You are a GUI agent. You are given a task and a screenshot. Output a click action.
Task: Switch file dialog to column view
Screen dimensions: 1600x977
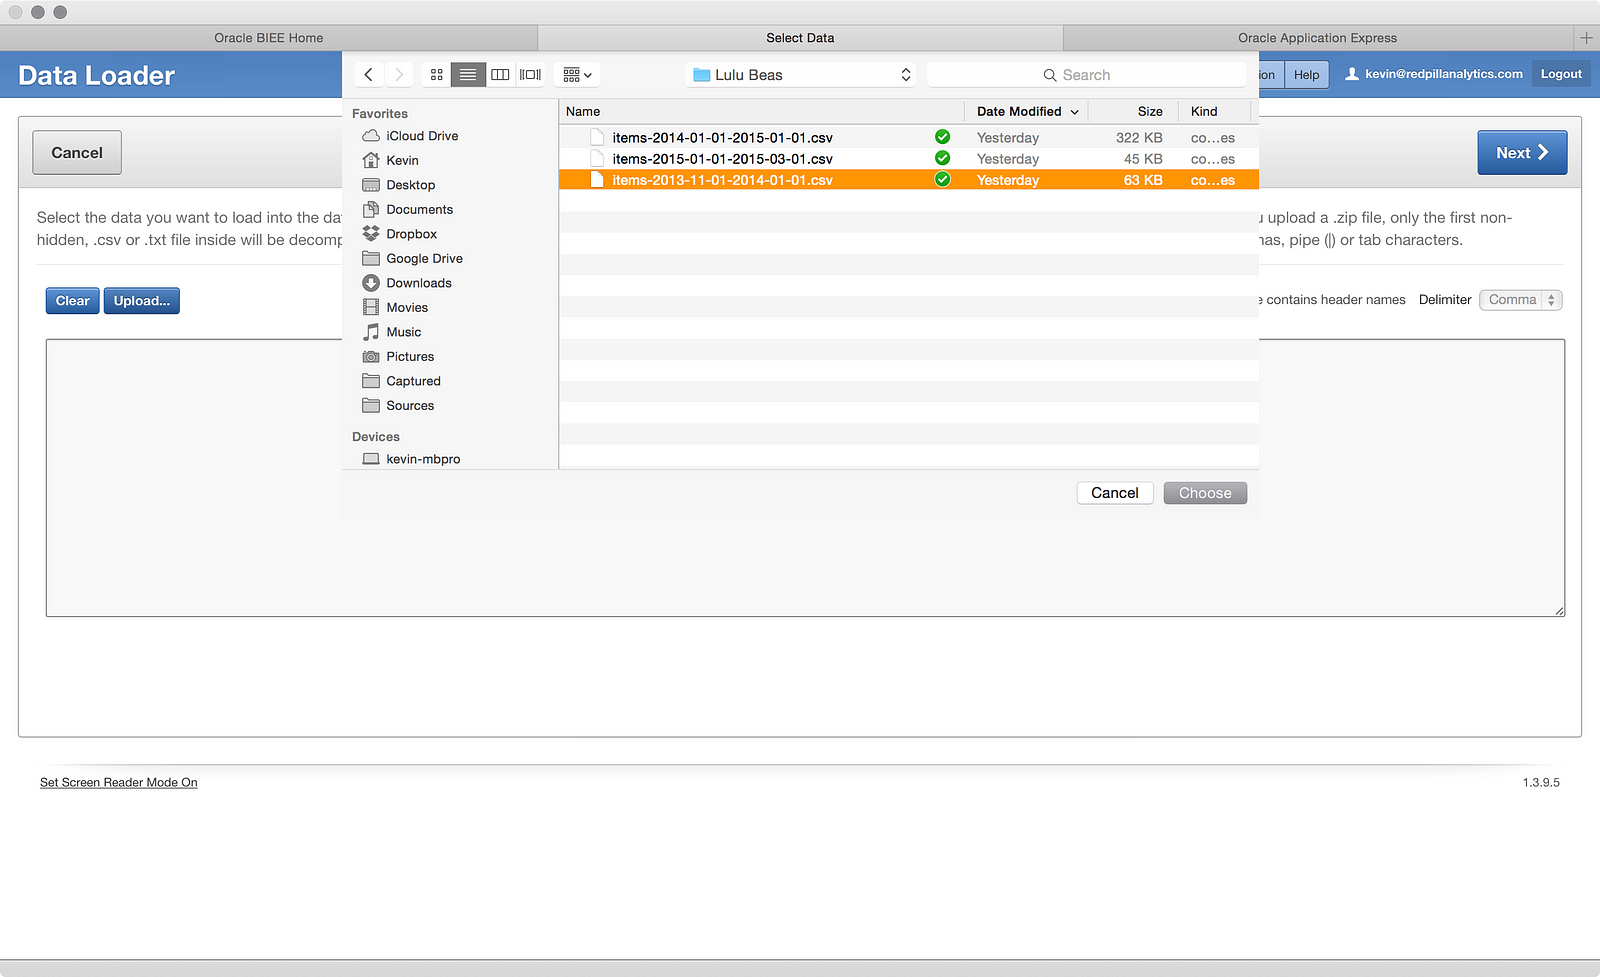click(x=500, y=75)
